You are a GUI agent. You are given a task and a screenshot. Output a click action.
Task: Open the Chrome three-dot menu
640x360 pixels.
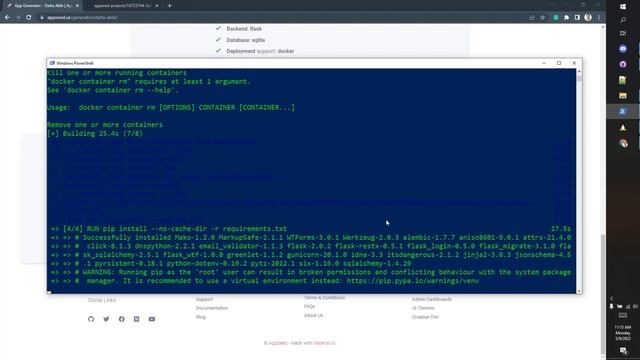598,18
